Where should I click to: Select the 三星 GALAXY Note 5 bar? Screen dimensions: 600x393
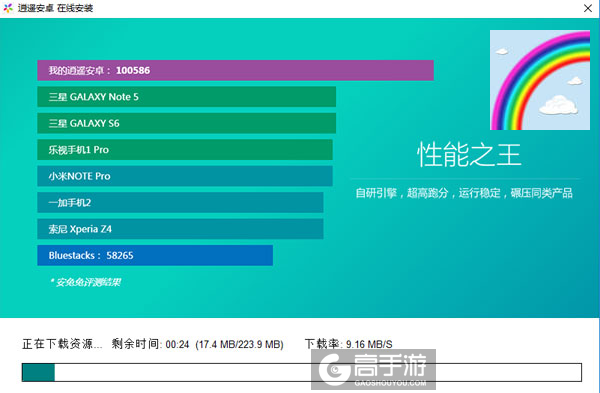(x=187, y=97)
